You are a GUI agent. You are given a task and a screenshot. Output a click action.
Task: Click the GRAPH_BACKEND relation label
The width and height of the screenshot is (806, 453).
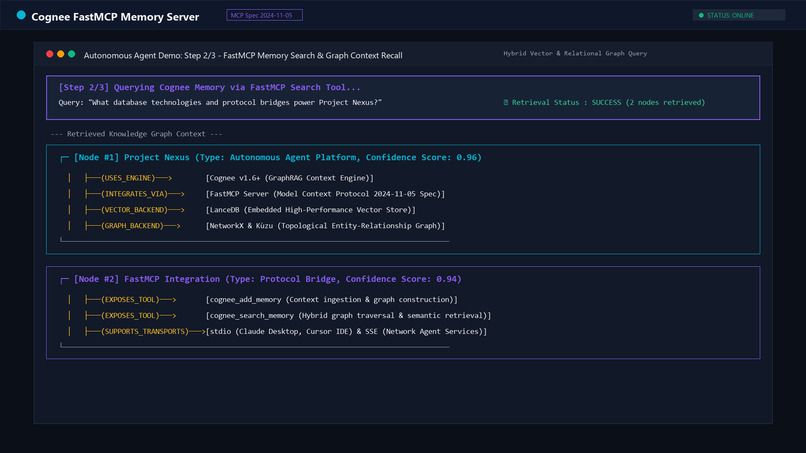132,226
